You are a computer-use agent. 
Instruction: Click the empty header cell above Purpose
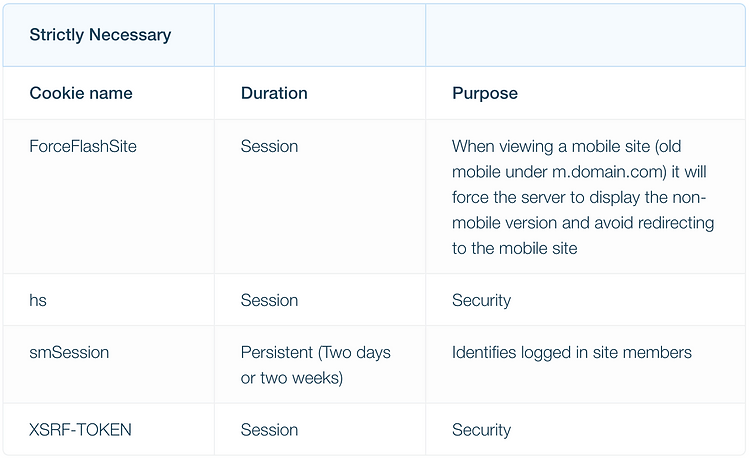point(585,35)
